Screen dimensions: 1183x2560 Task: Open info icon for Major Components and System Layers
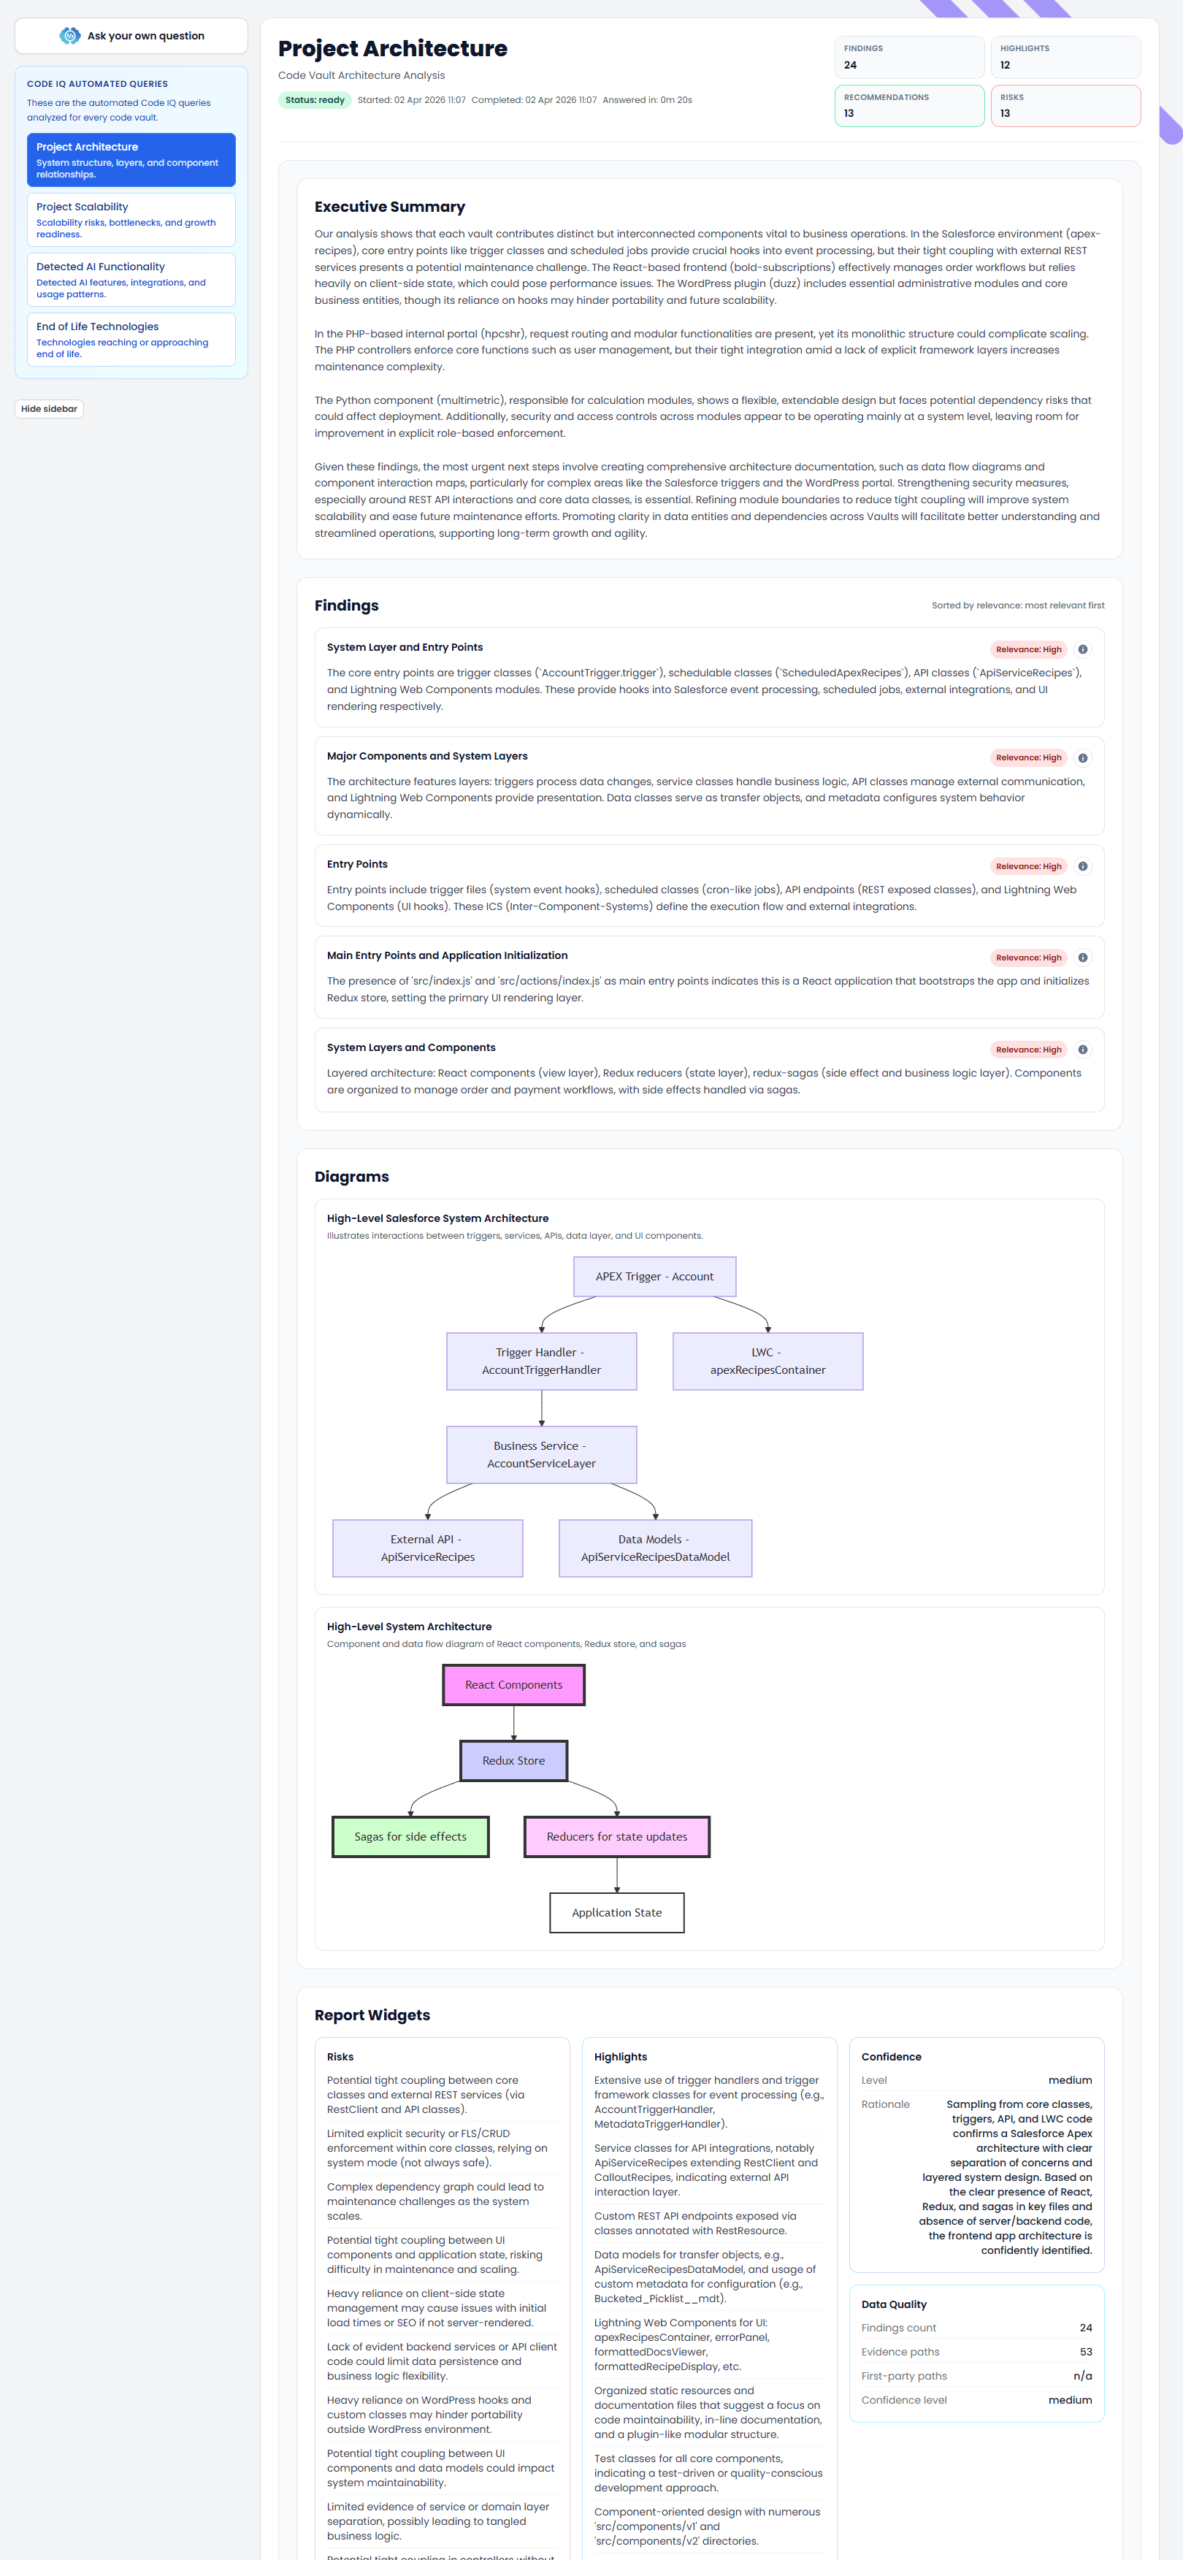(x=1082, y=758)
